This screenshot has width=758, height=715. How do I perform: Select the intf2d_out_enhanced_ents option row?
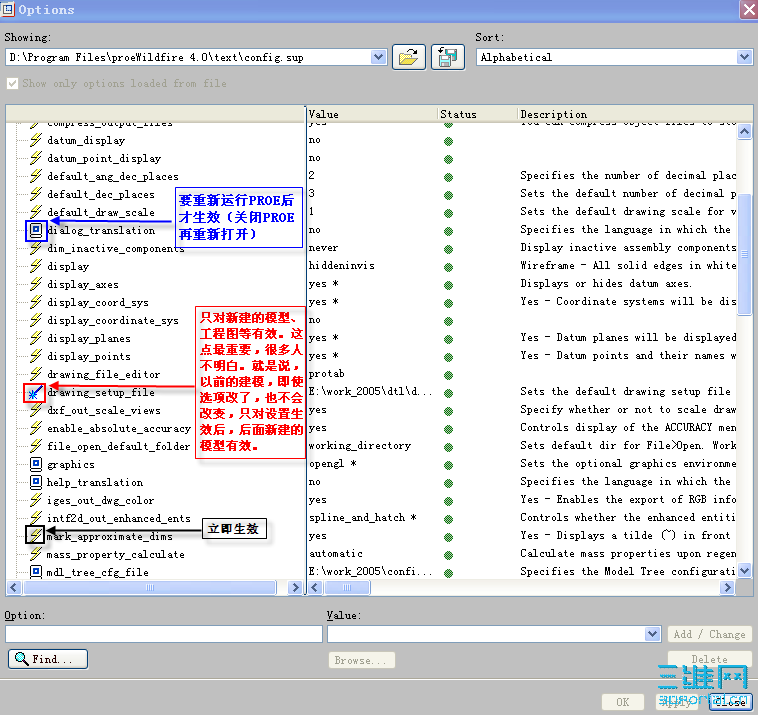[x=119, y=518]
